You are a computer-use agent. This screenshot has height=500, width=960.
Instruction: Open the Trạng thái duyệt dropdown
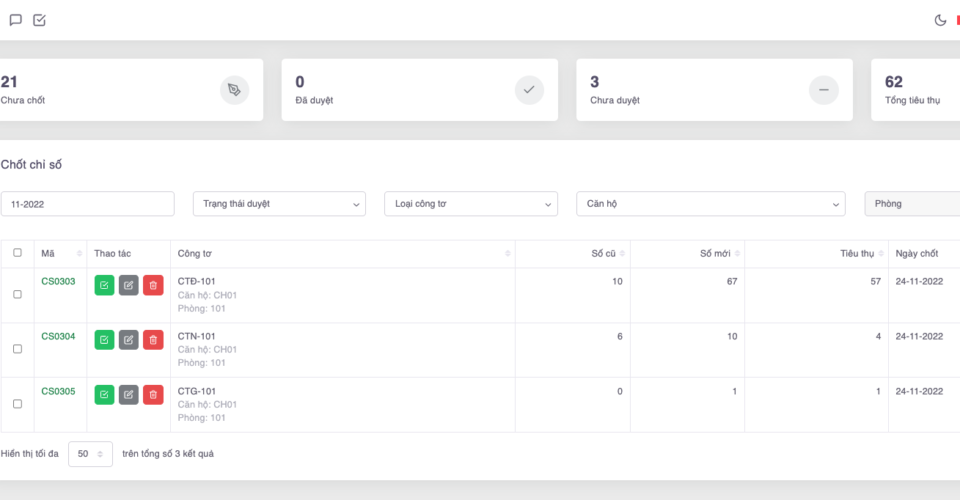(279, 204)
